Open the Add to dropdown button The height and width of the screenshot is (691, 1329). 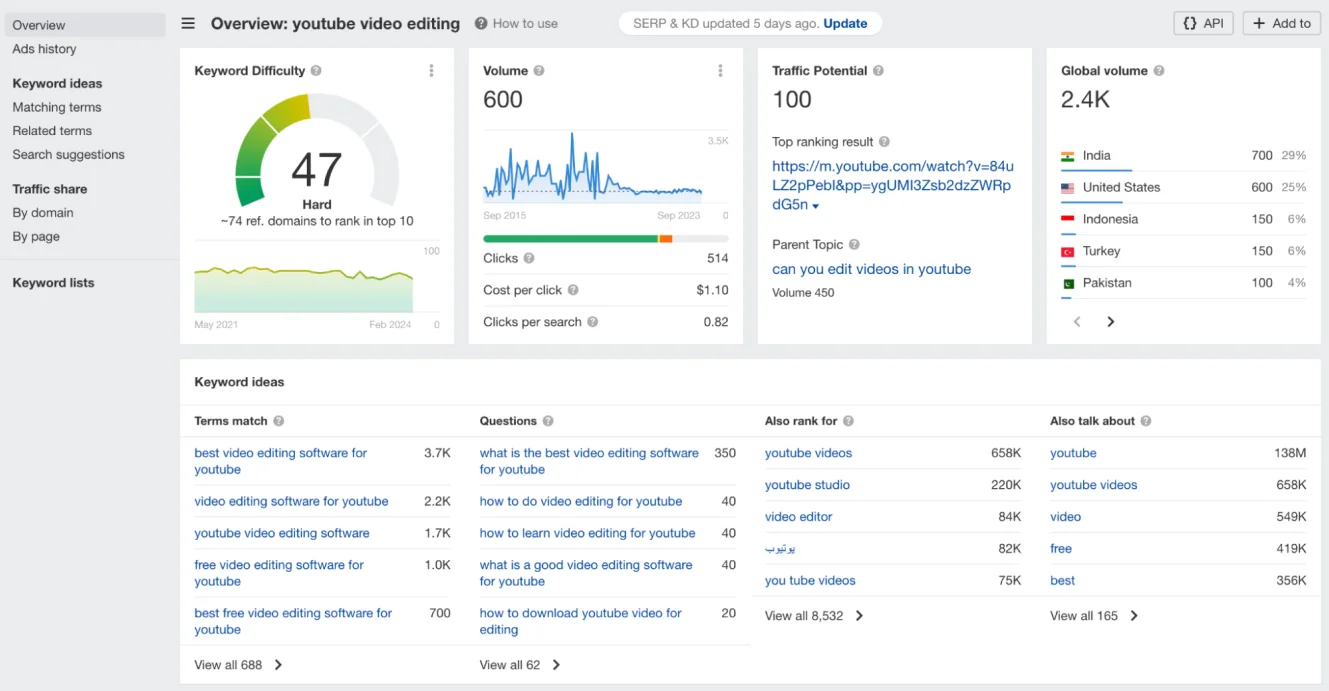click(1281, 23)
